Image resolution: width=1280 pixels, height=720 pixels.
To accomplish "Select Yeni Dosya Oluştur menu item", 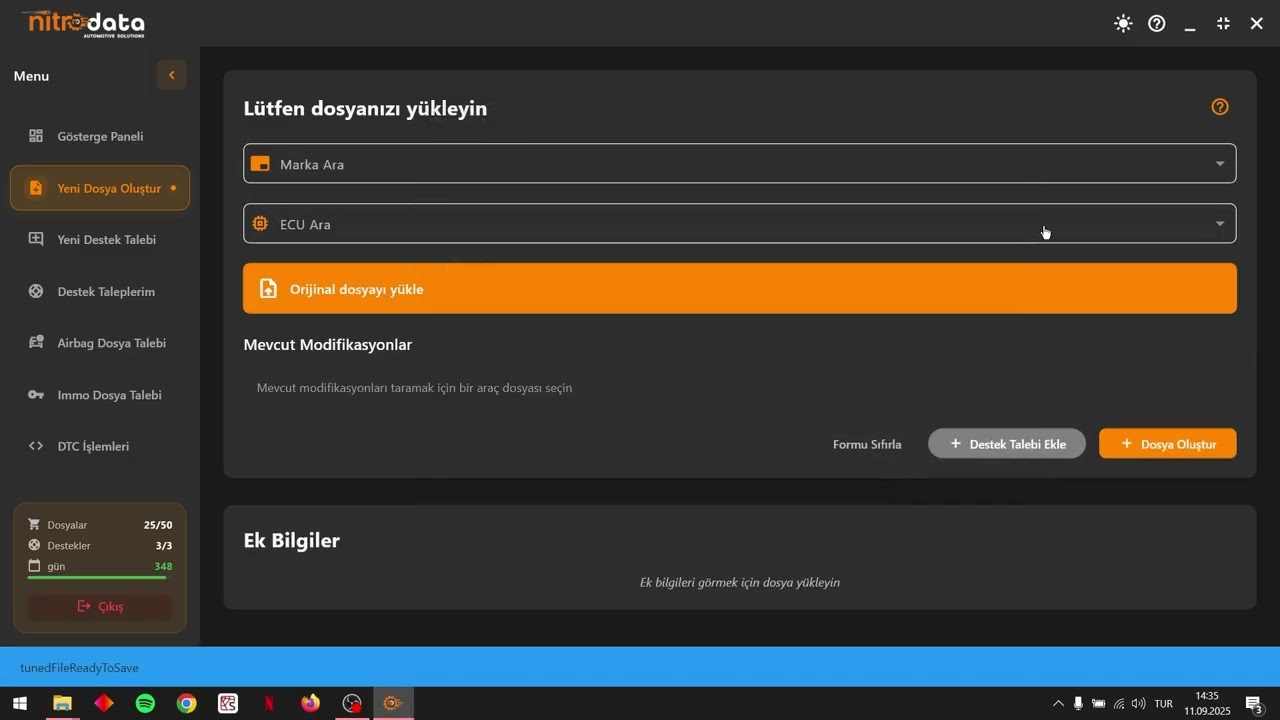I will click(x=100, y=188).
